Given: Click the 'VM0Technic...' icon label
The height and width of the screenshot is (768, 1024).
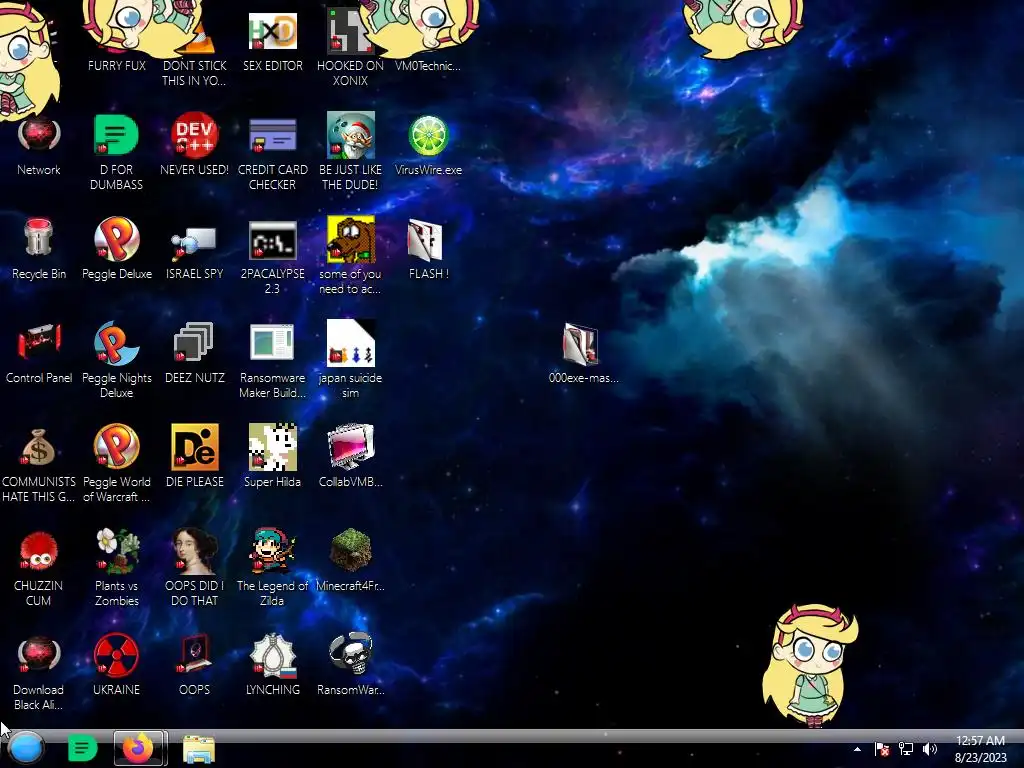Looking at the screenshot, I should pyautogui.click(x=428, y=66).
